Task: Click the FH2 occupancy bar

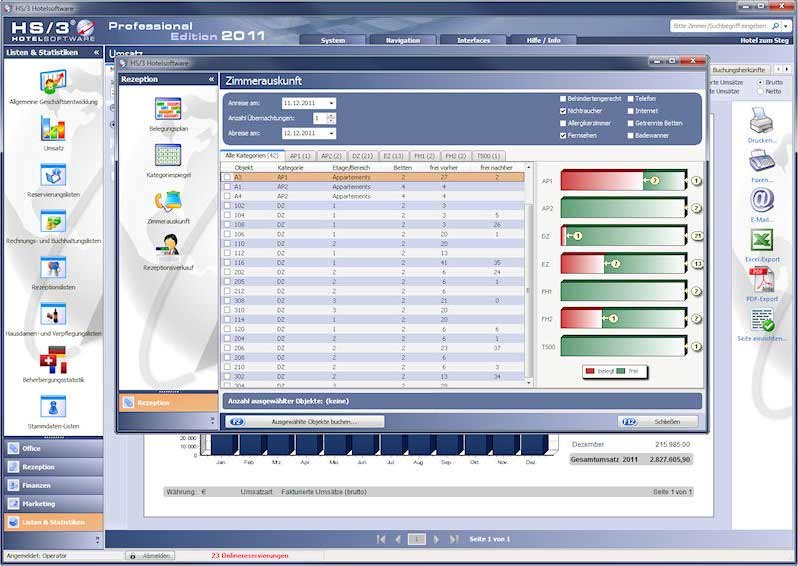Action: point(623,319)
